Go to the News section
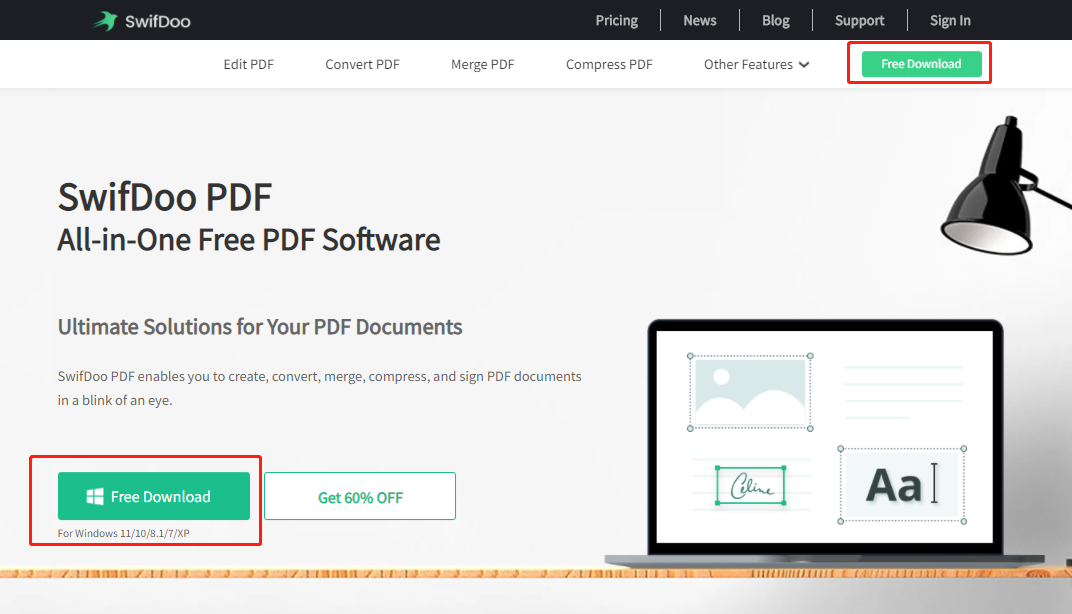 699,21
